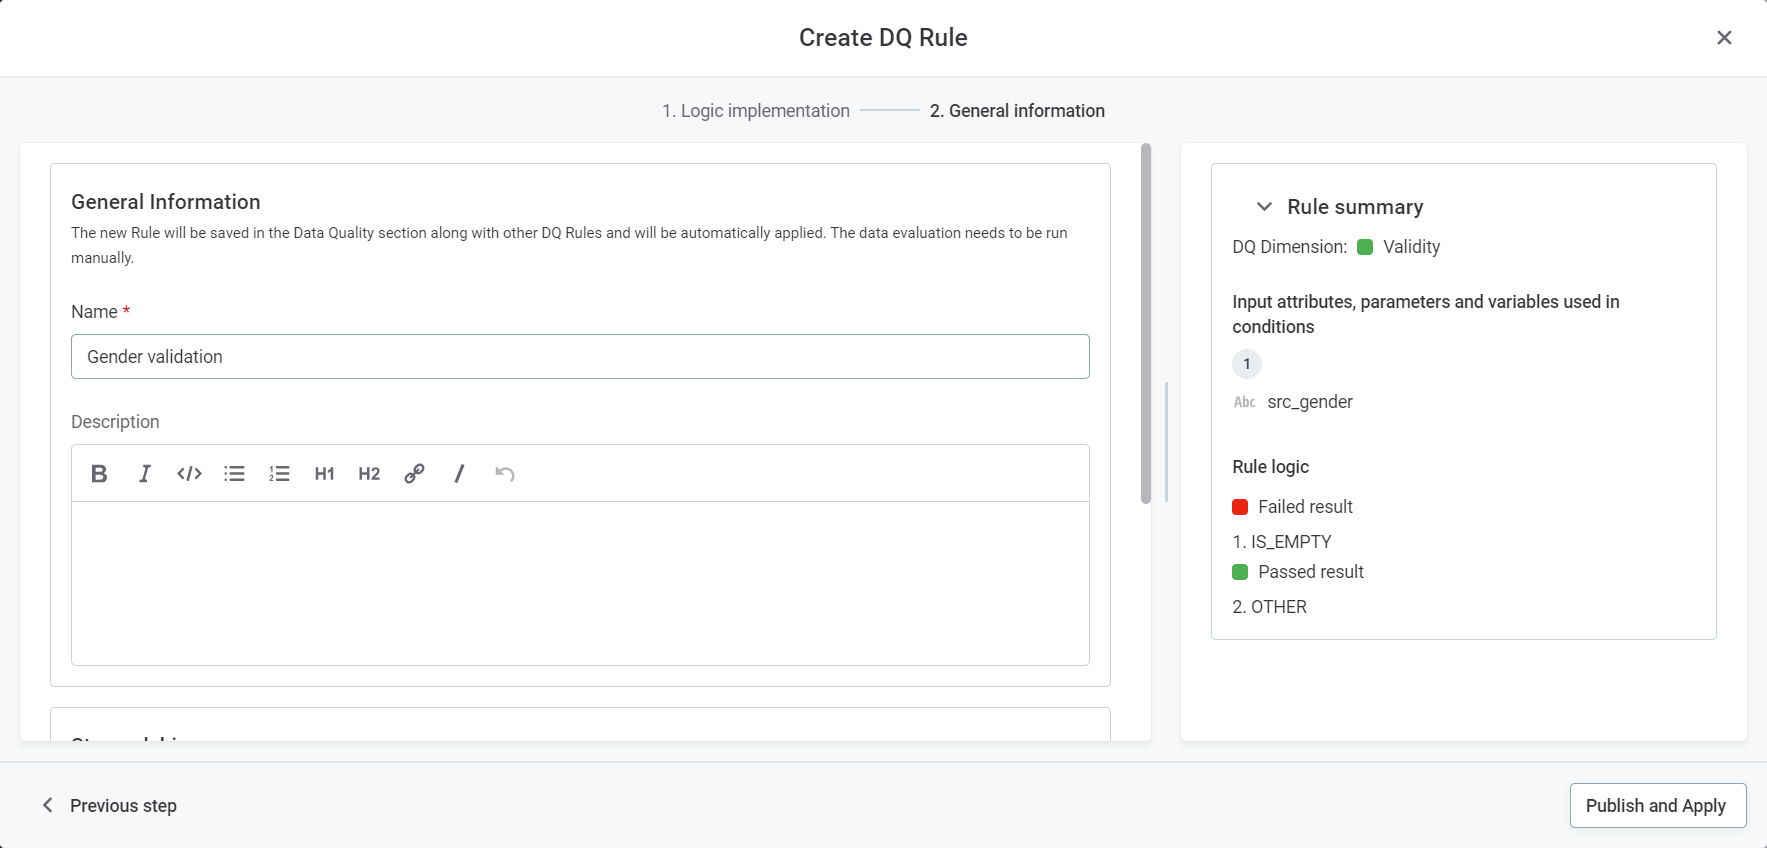Add a numbered list to description
1767x848 pixels.
279,474
